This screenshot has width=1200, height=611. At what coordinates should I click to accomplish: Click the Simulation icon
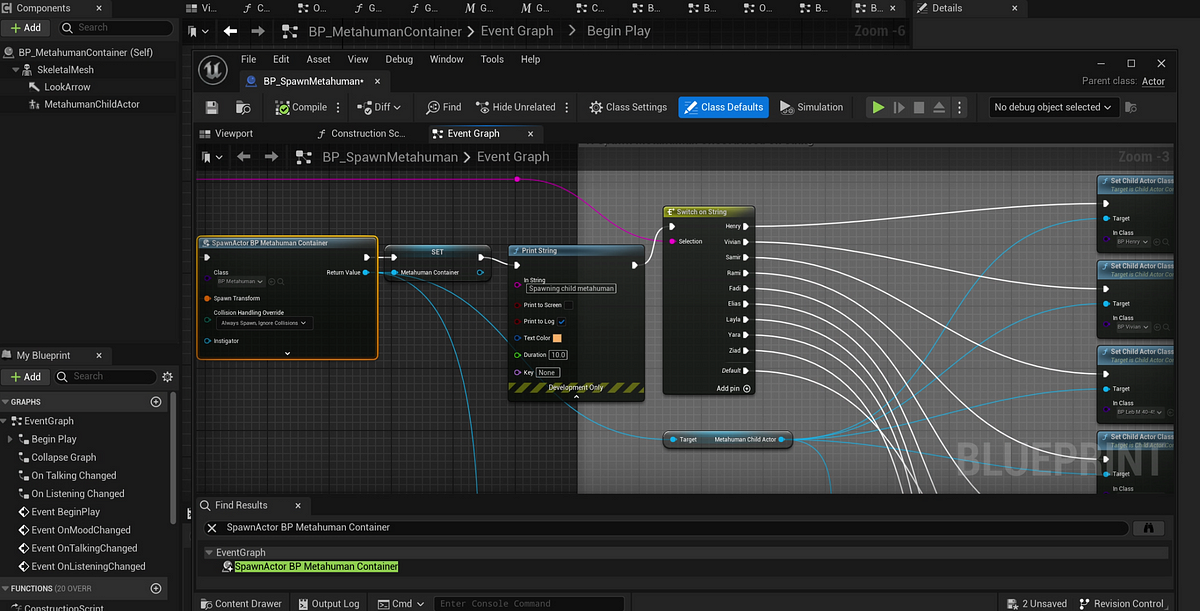[x=788, y=107]
